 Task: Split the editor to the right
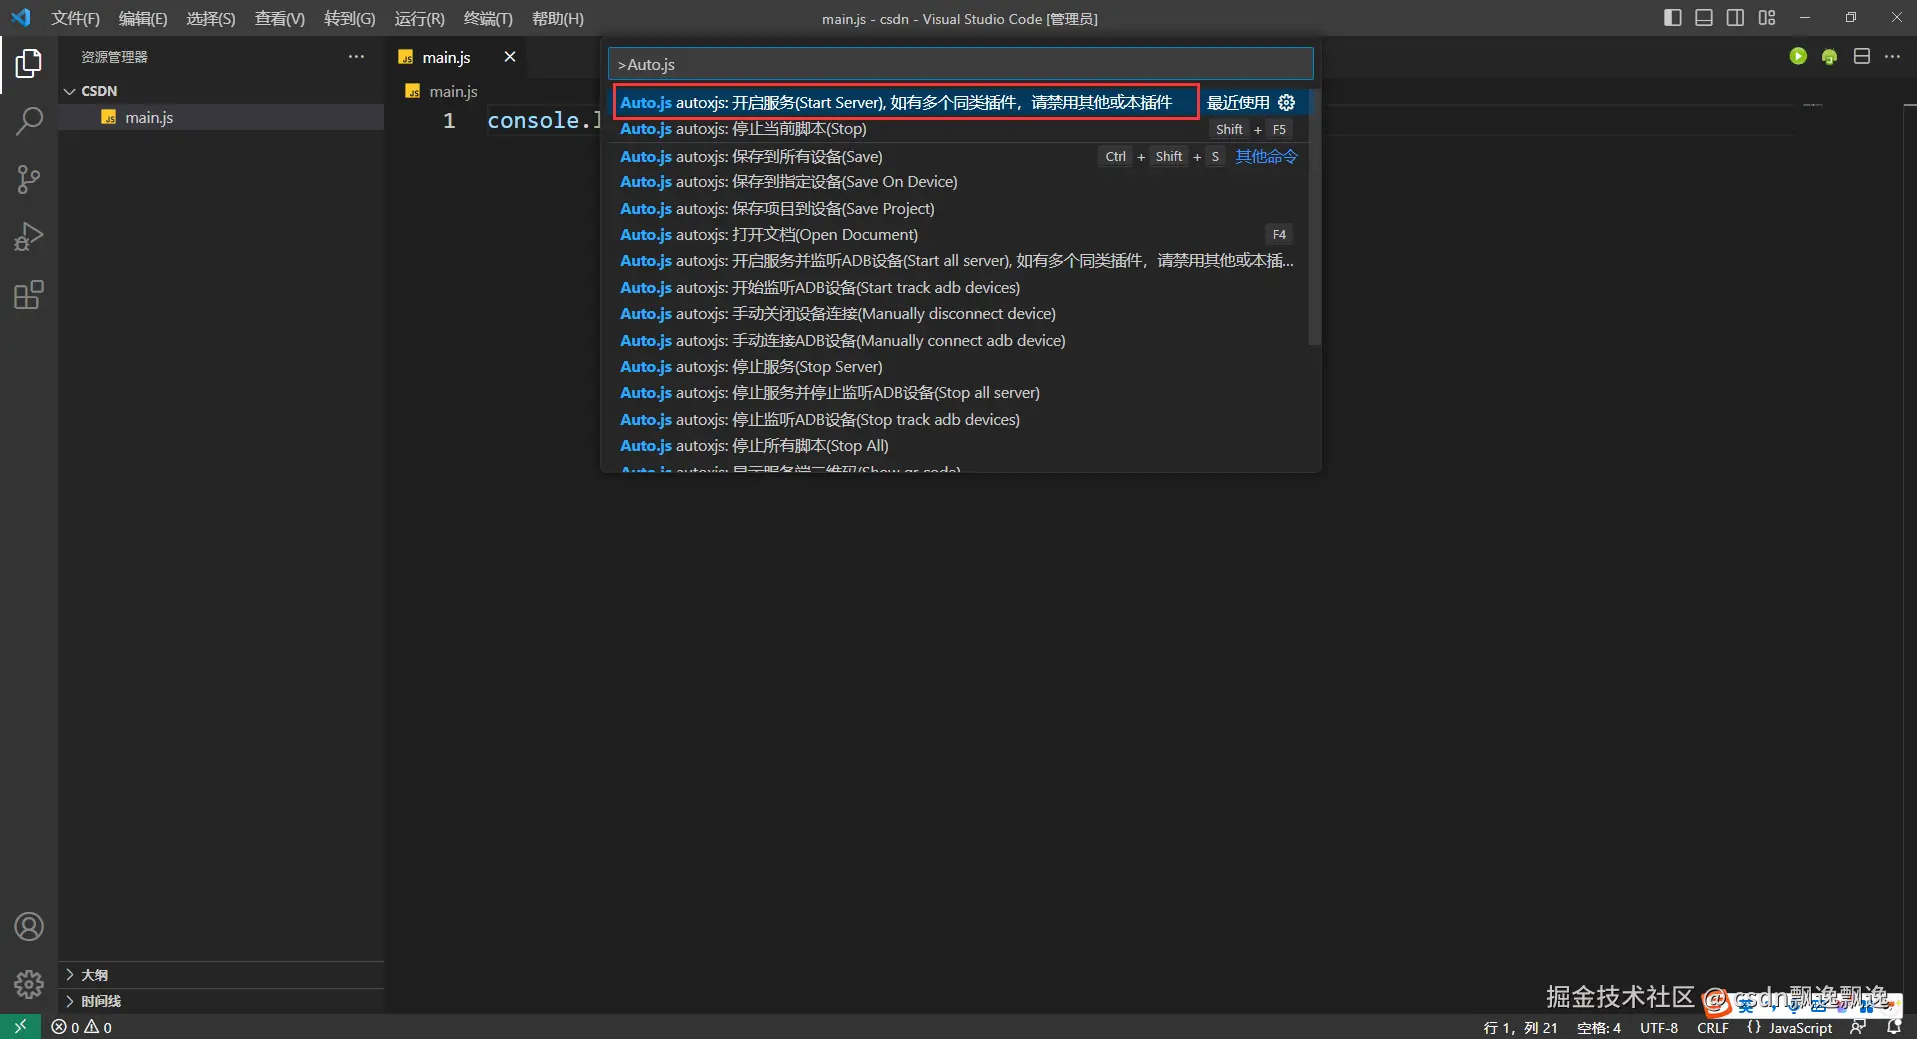[x=1861, y=57]
